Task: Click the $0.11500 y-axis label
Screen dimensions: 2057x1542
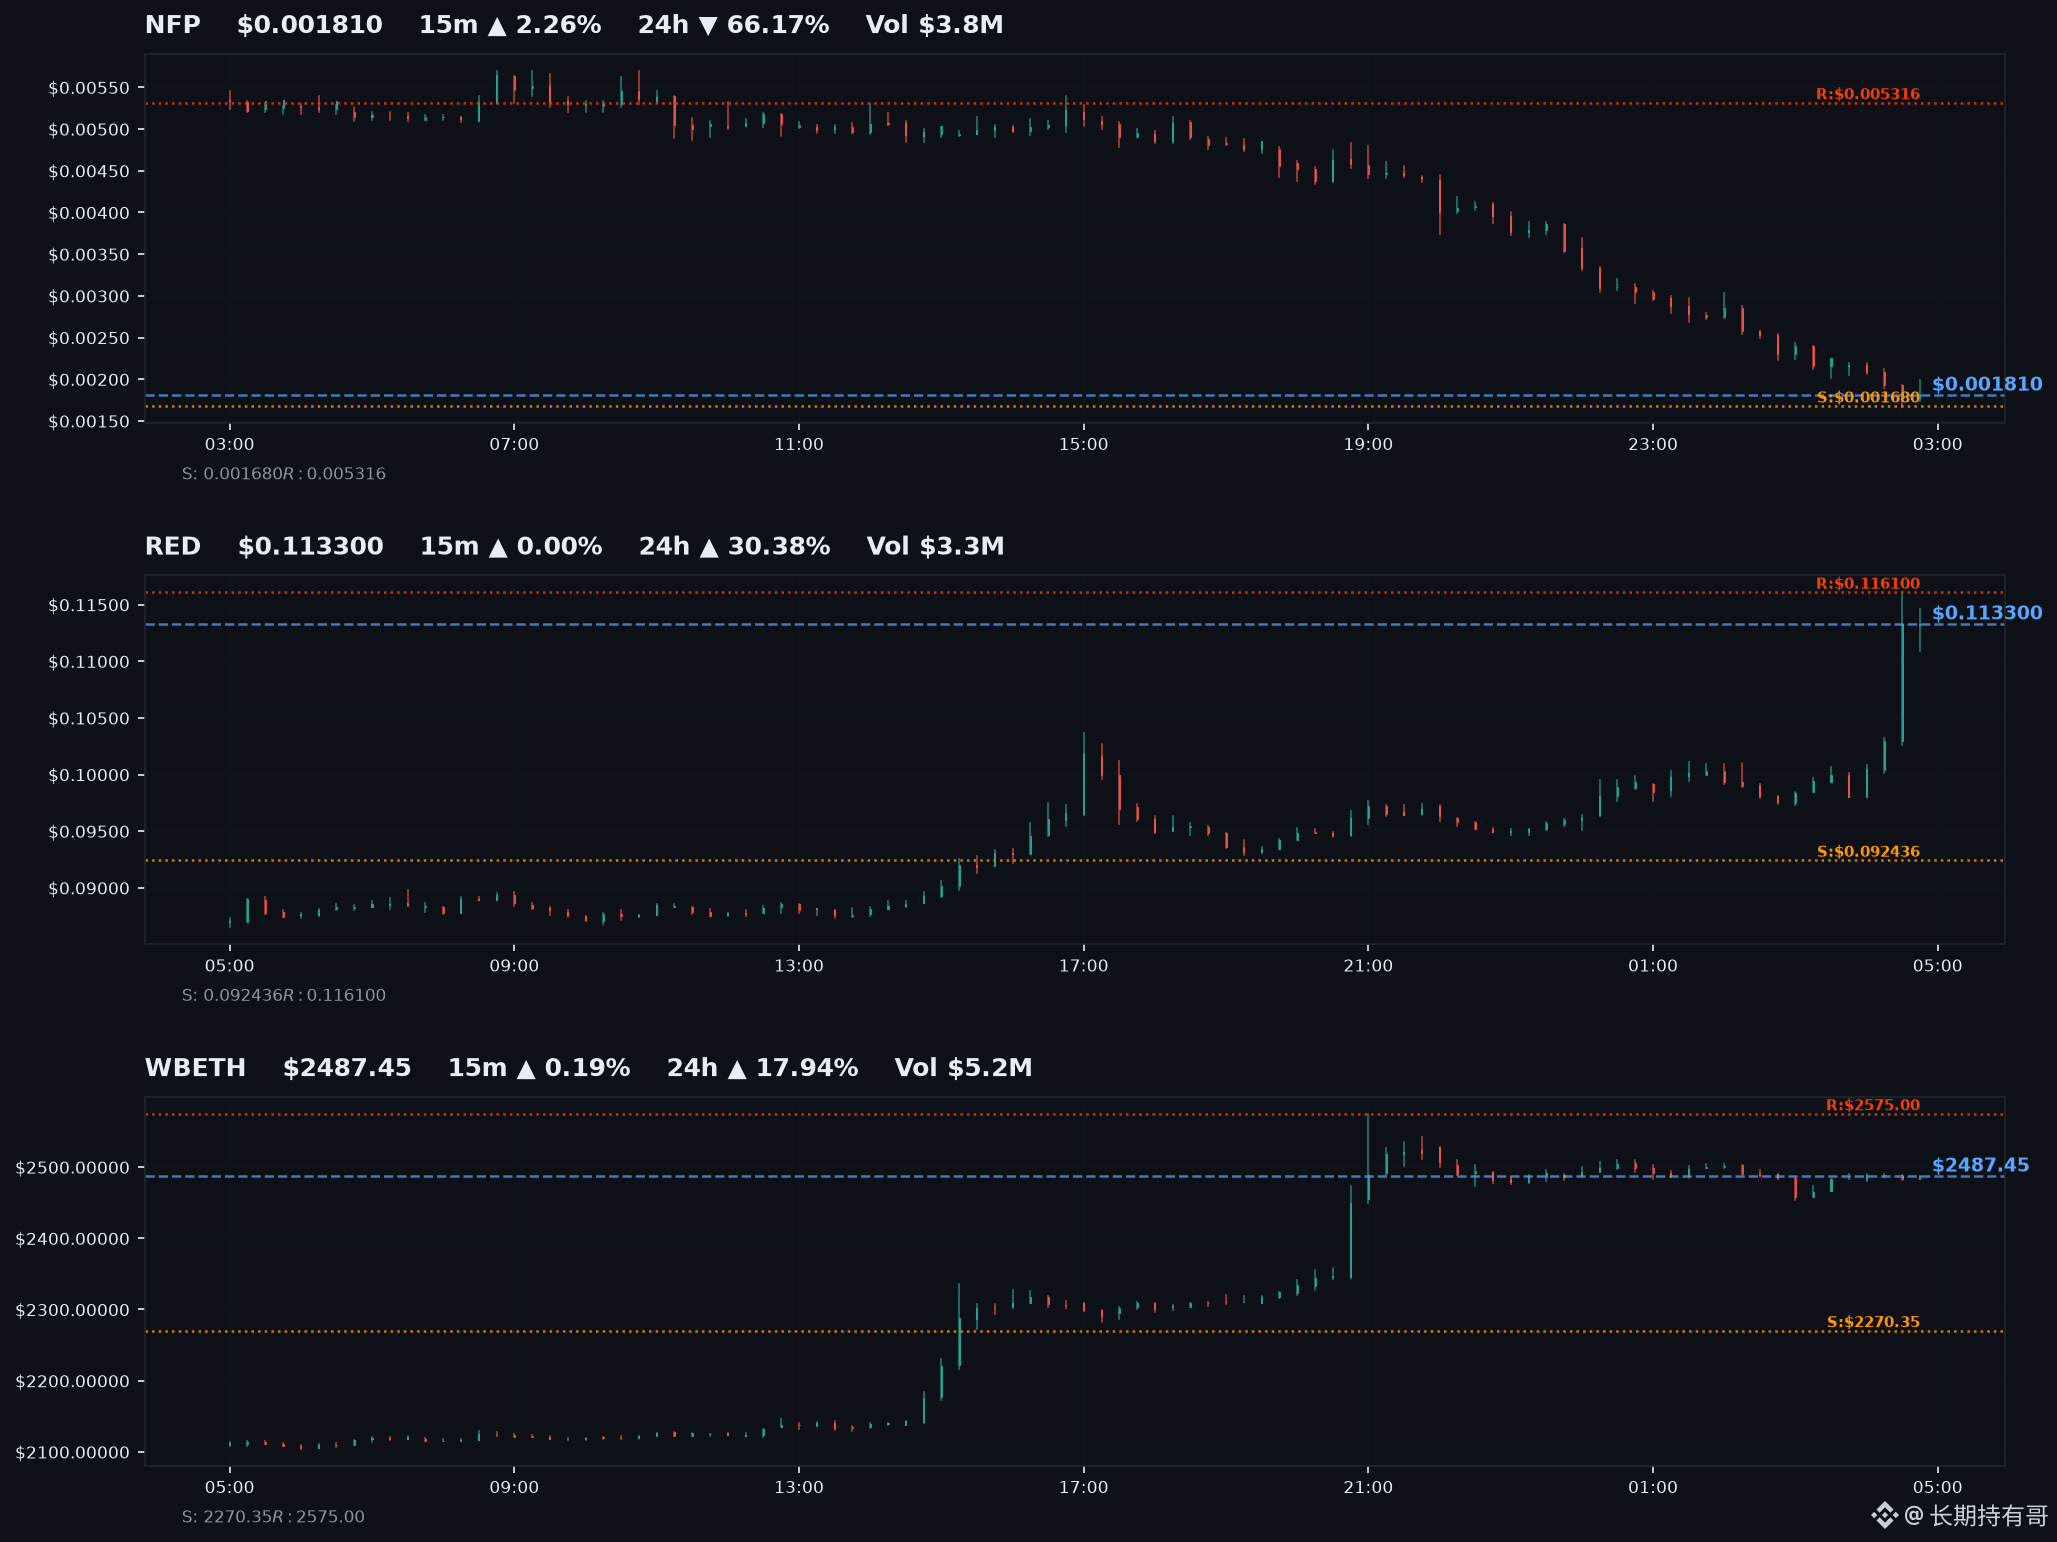Action: pyautogui.click(x=89, y=605)
